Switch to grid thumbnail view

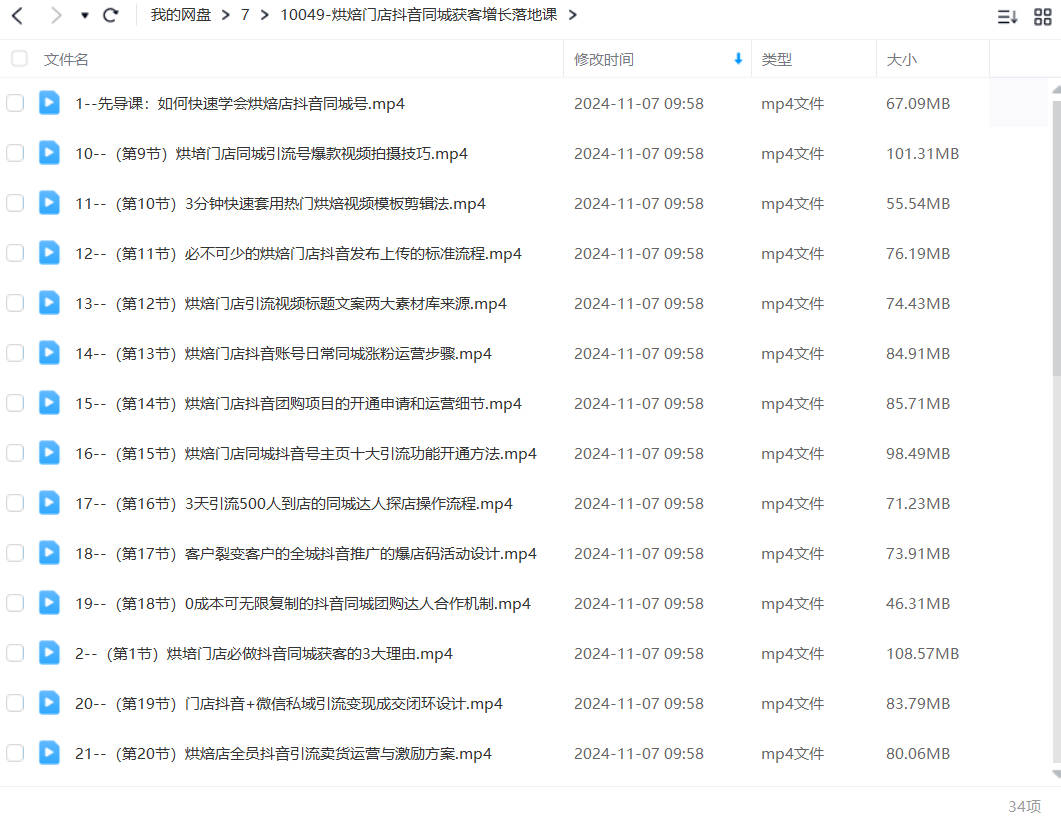click(x=1043, y=16)
